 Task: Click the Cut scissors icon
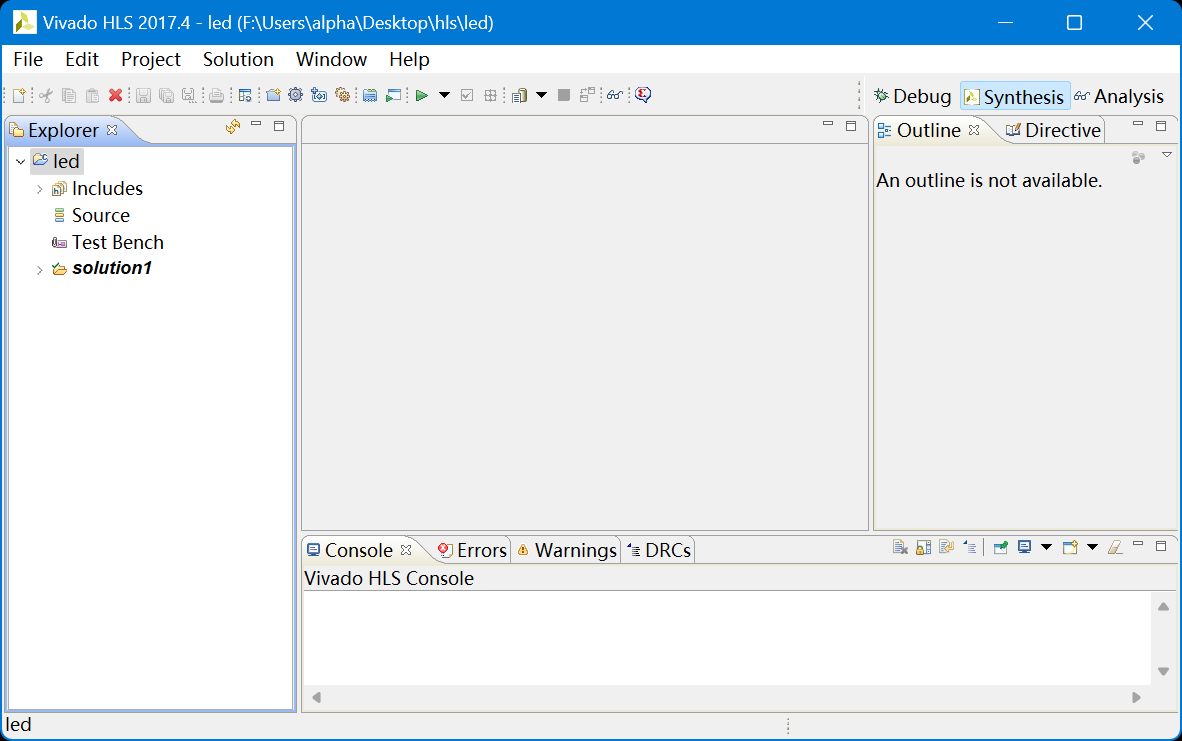tap(45, 95)
